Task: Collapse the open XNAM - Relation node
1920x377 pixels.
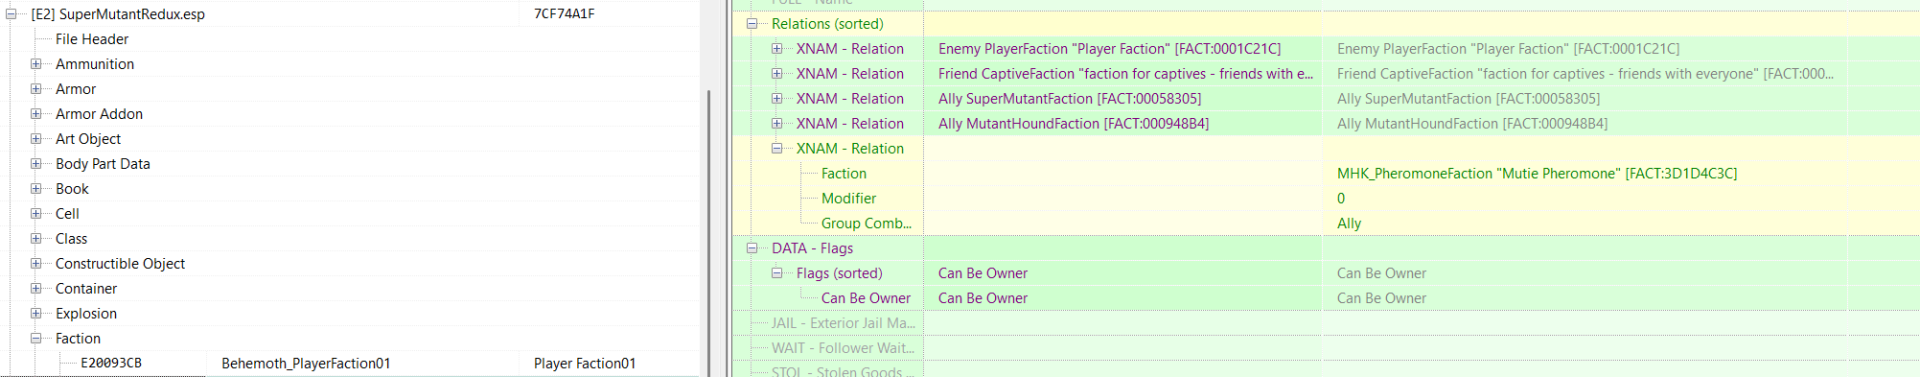Action: pyautogui.click(x=777, y=149)
